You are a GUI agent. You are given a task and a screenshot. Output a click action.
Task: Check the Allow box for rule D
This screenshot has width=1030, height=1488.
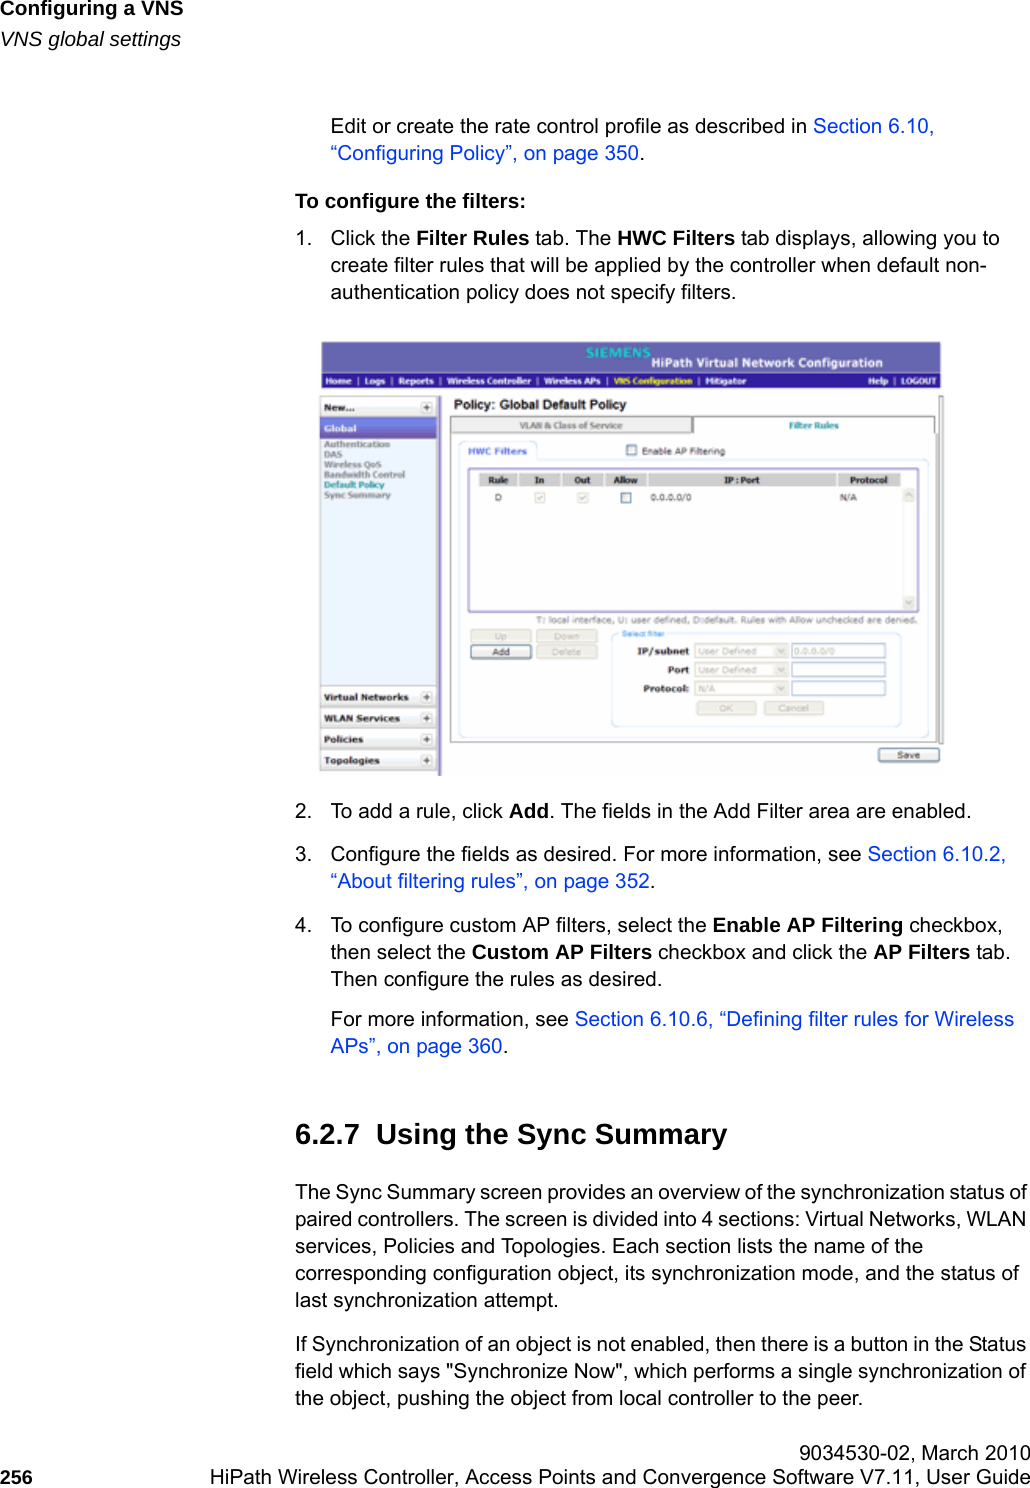pos(626,497)
